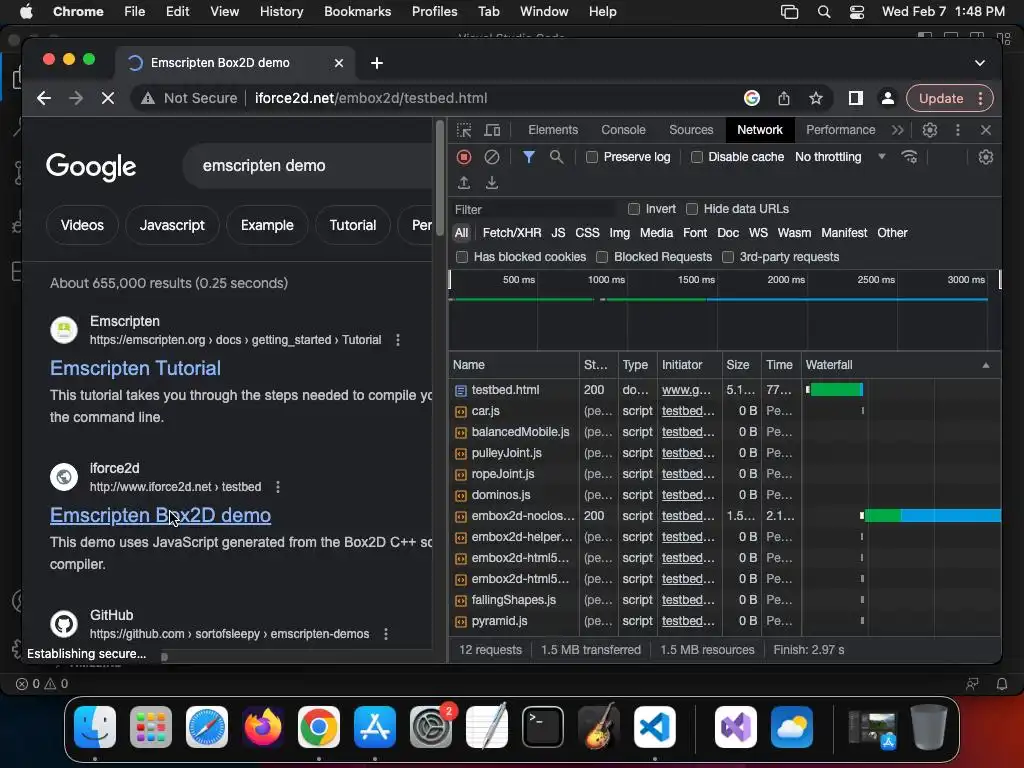Open the DevTools three-dot customize menu
The width and height of the screenshot is (1024, 768).
tap(957, 130)
